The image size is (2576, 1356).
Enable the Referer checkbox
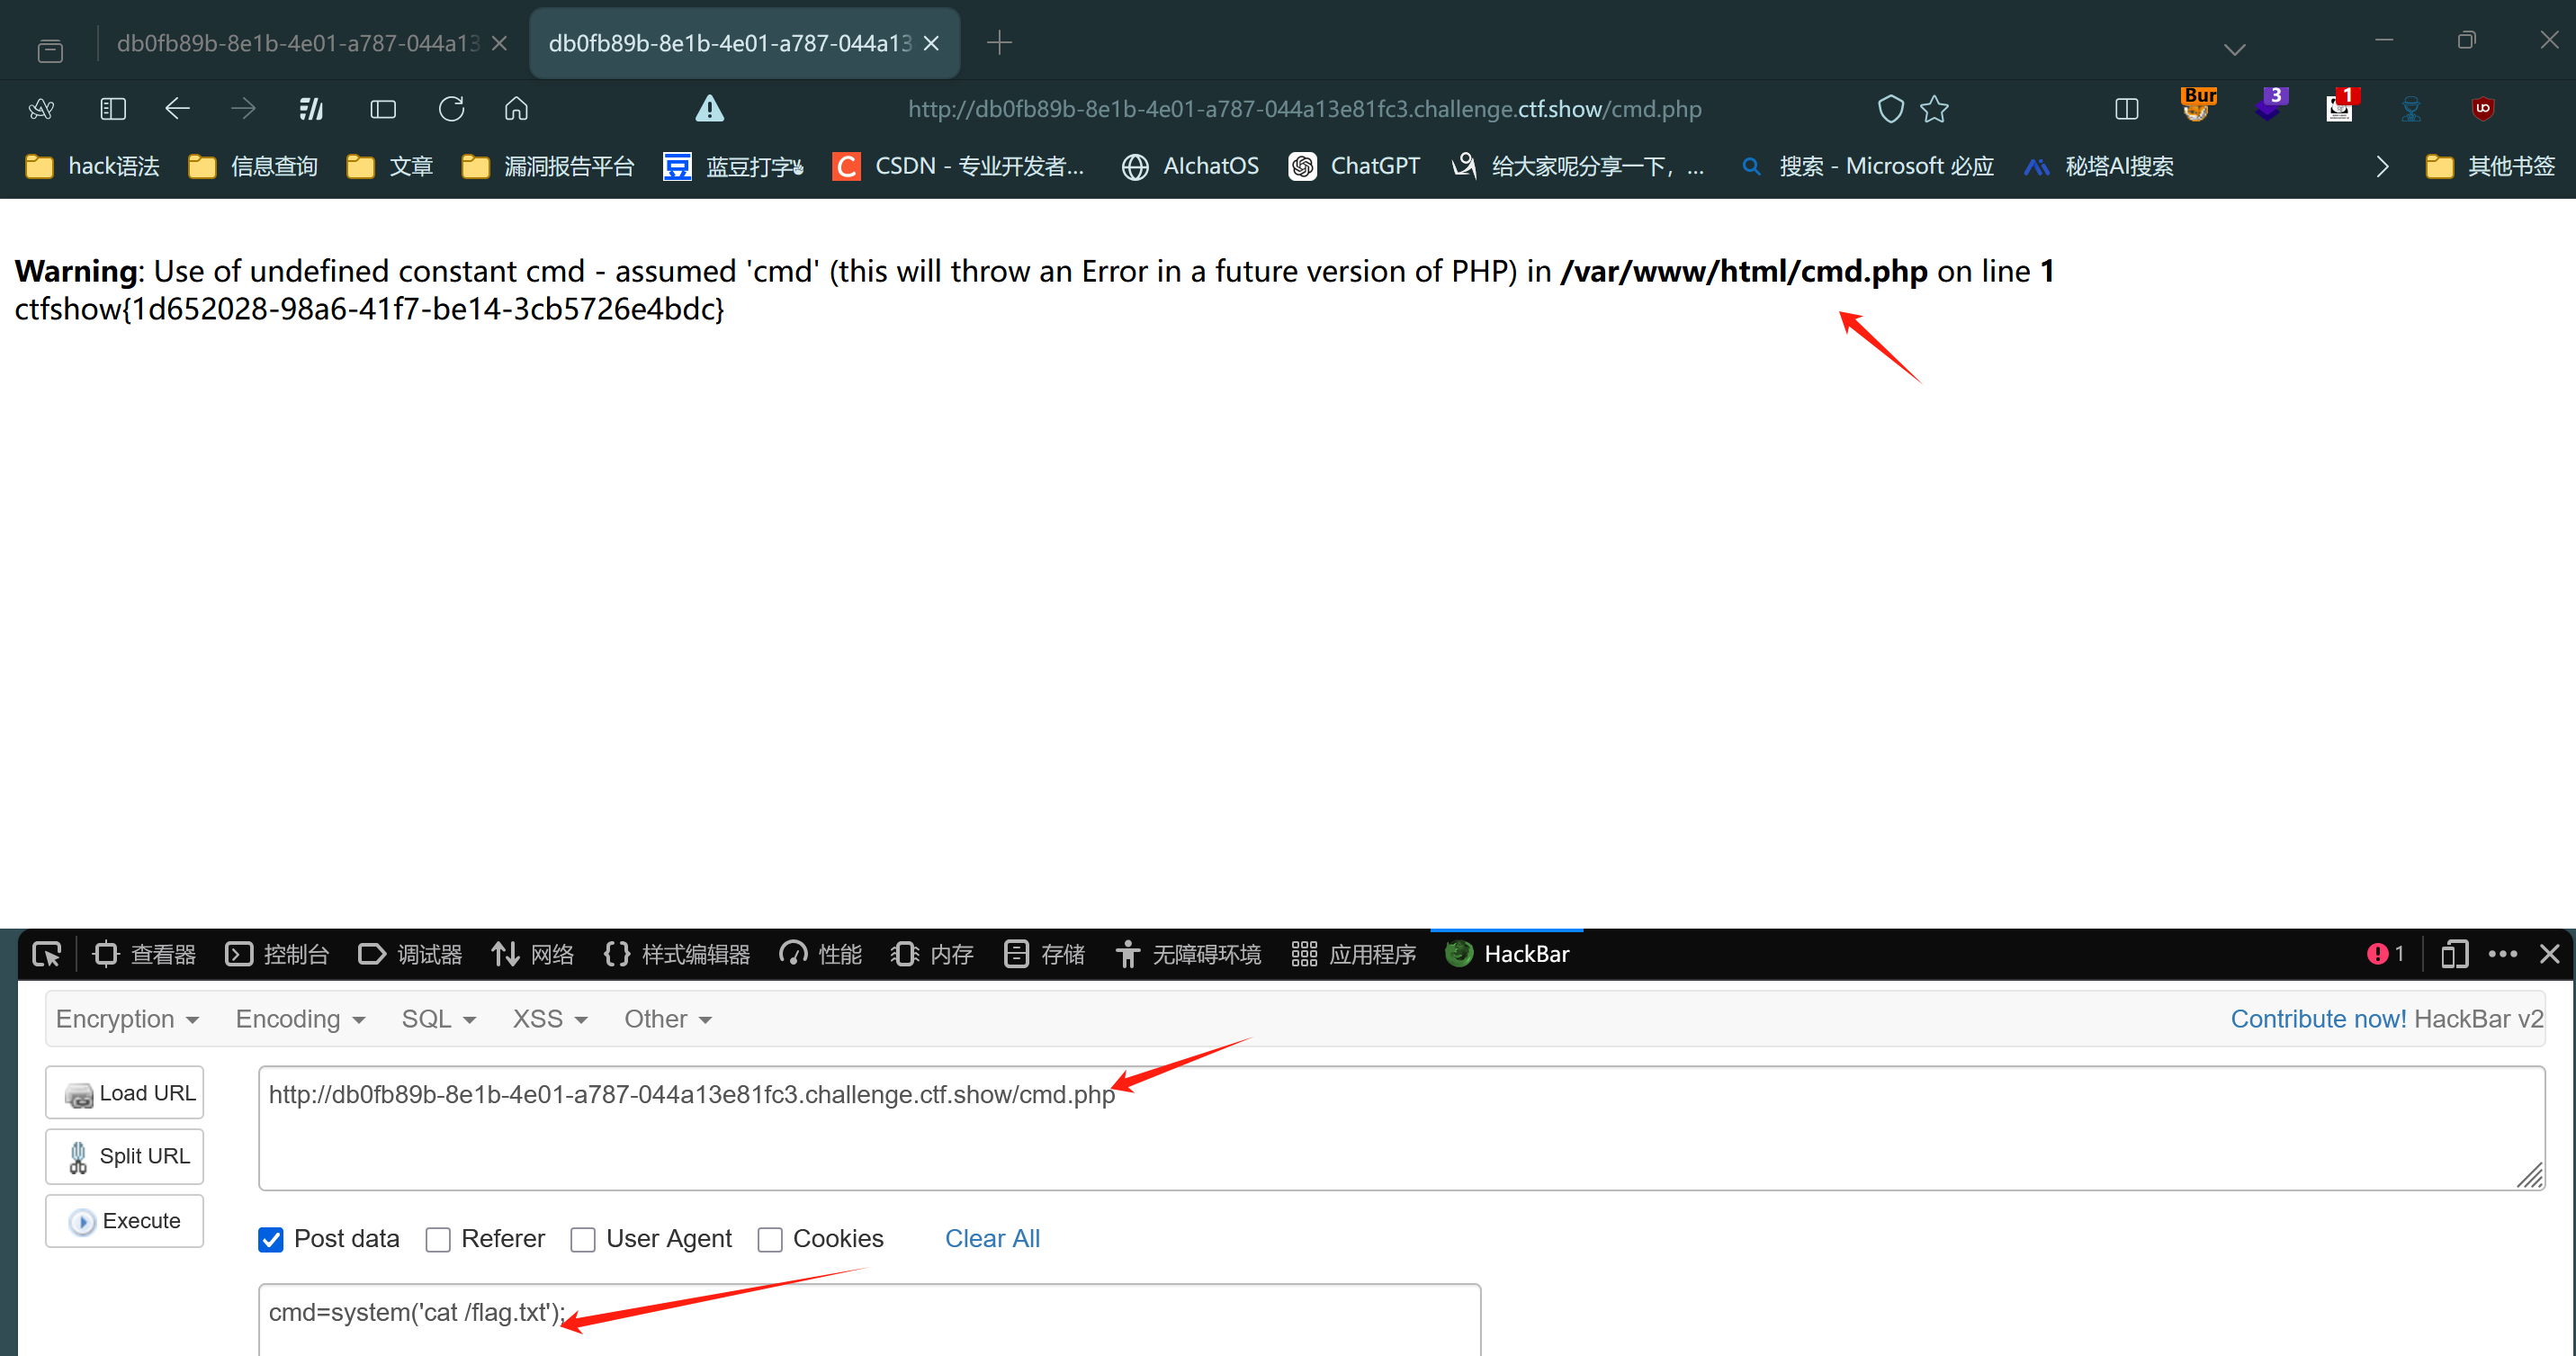[x=438, y=1239]
